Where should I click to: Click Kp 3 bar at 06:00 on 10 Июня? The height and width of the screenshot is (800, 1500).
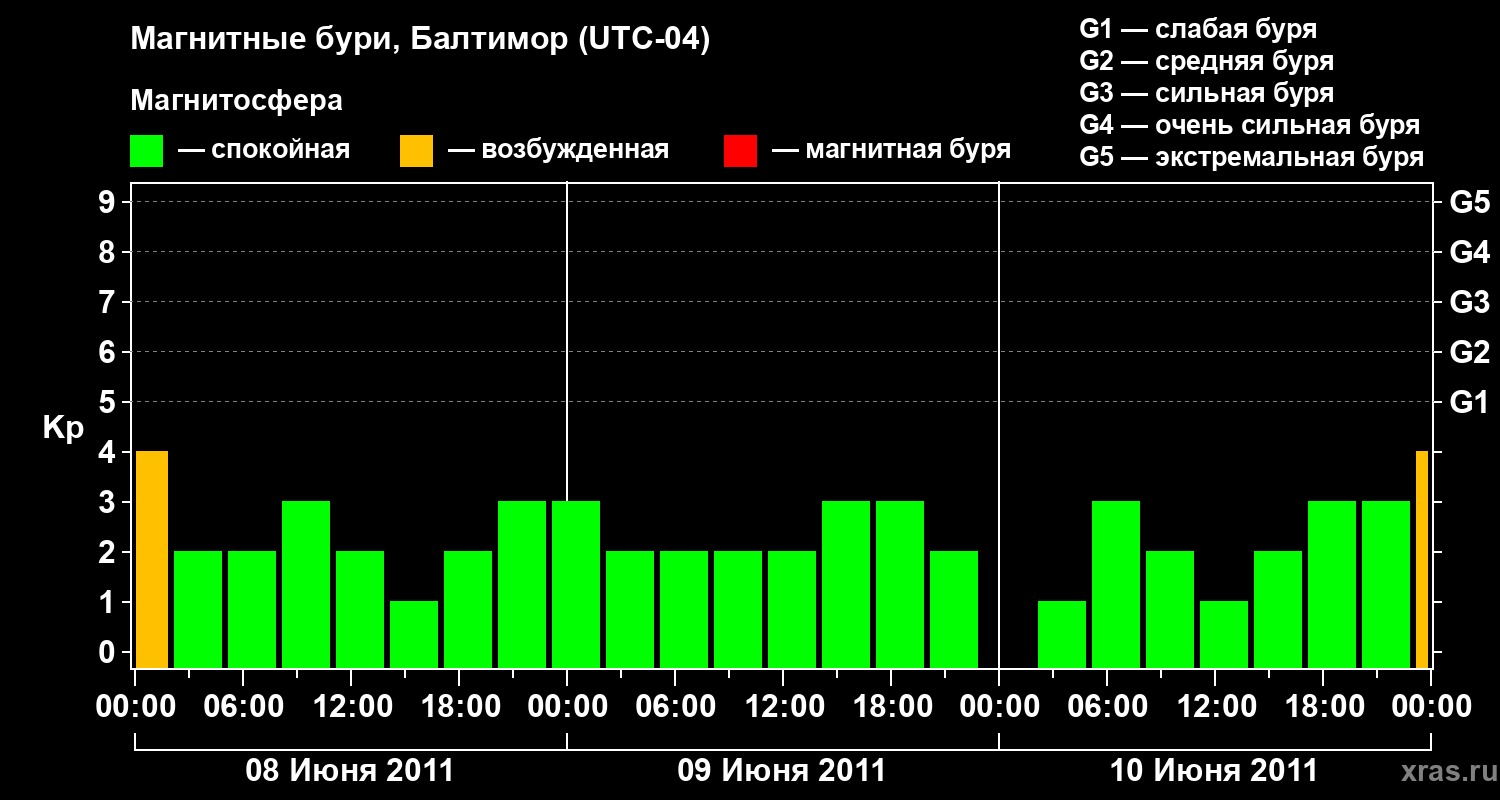[x=1116, y=584]
